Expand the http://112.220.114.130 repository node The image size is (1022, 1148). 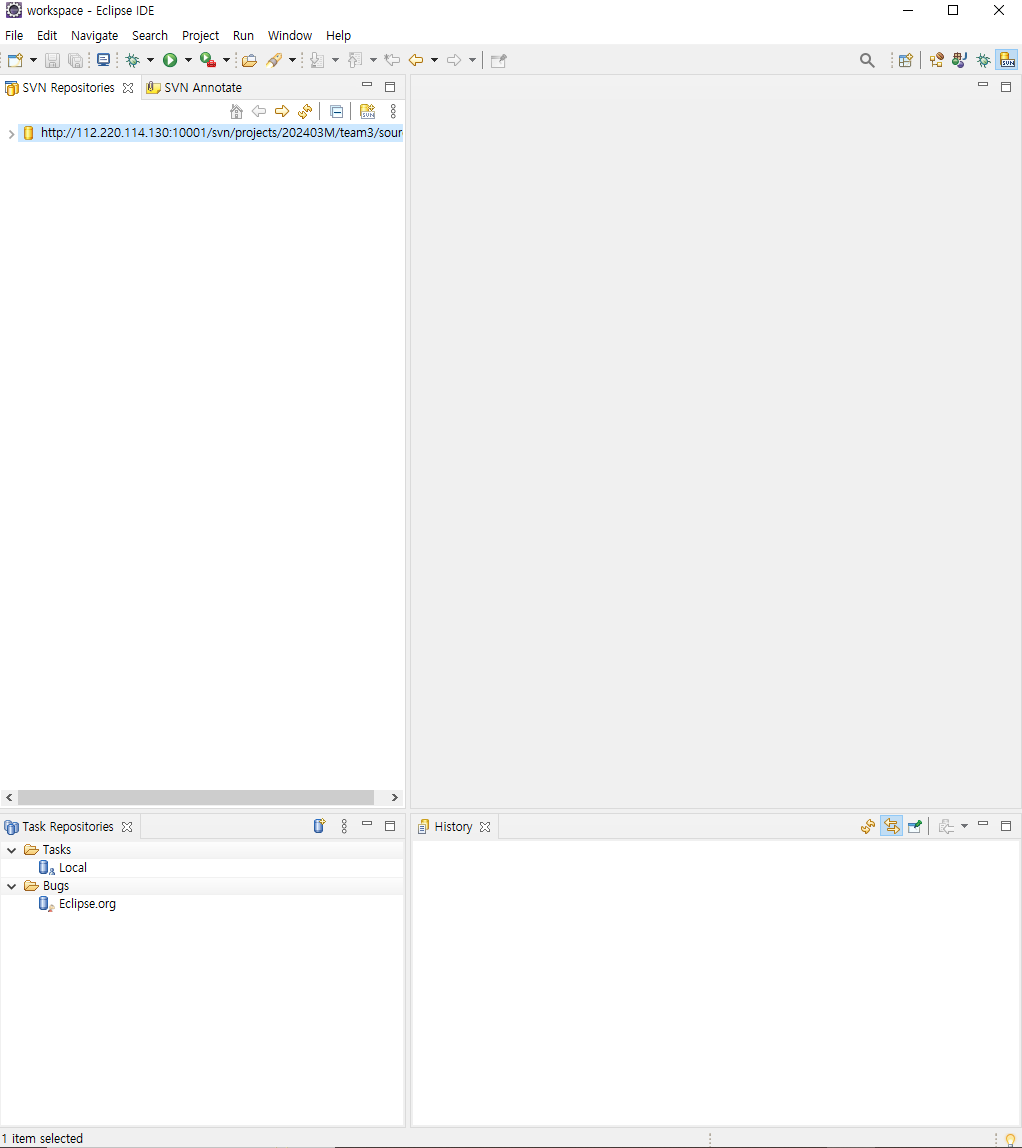pyautogui.click(x=11, y=134)
